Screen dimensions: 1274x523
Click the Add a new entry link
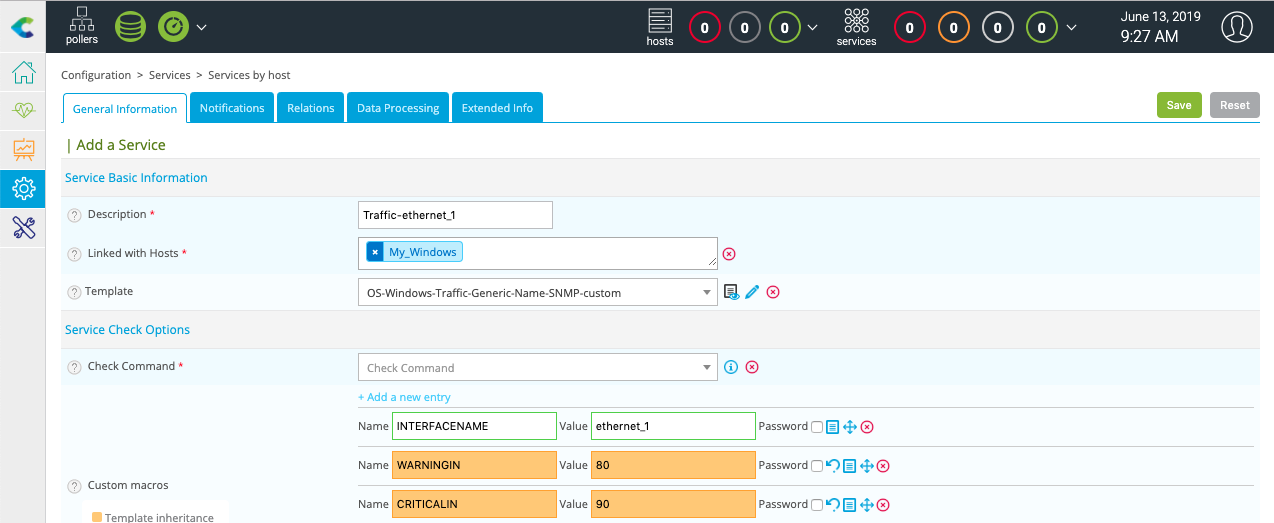[404, 397]
